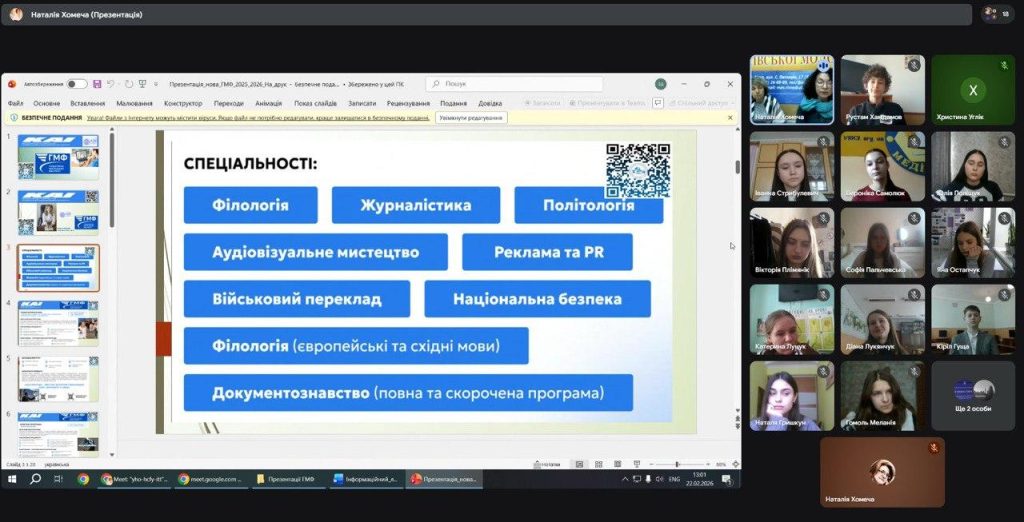Viewport: 1024px width, 522px height.
Task: Expand the 'Ще 2 особи' participants tile
Action: 973,396
